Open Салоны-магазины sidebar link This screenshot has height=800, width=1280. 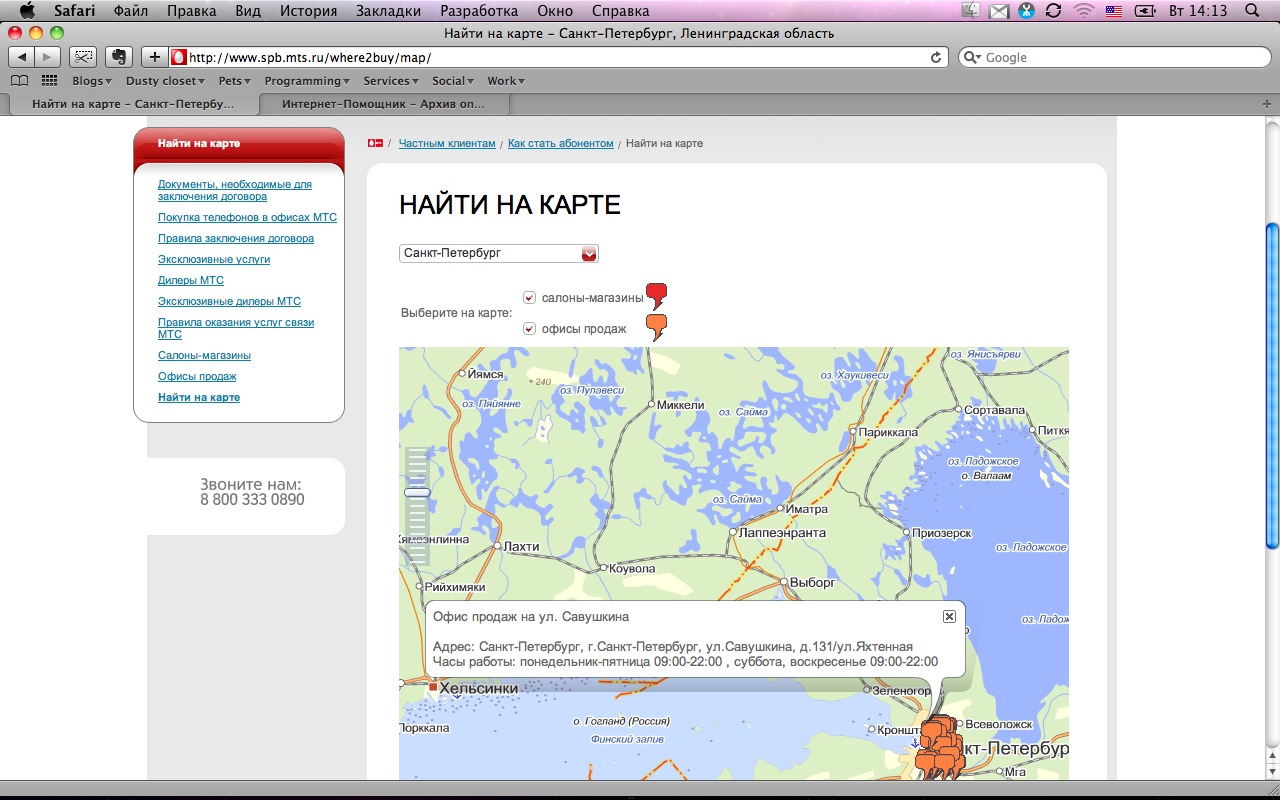pos(204,355)
